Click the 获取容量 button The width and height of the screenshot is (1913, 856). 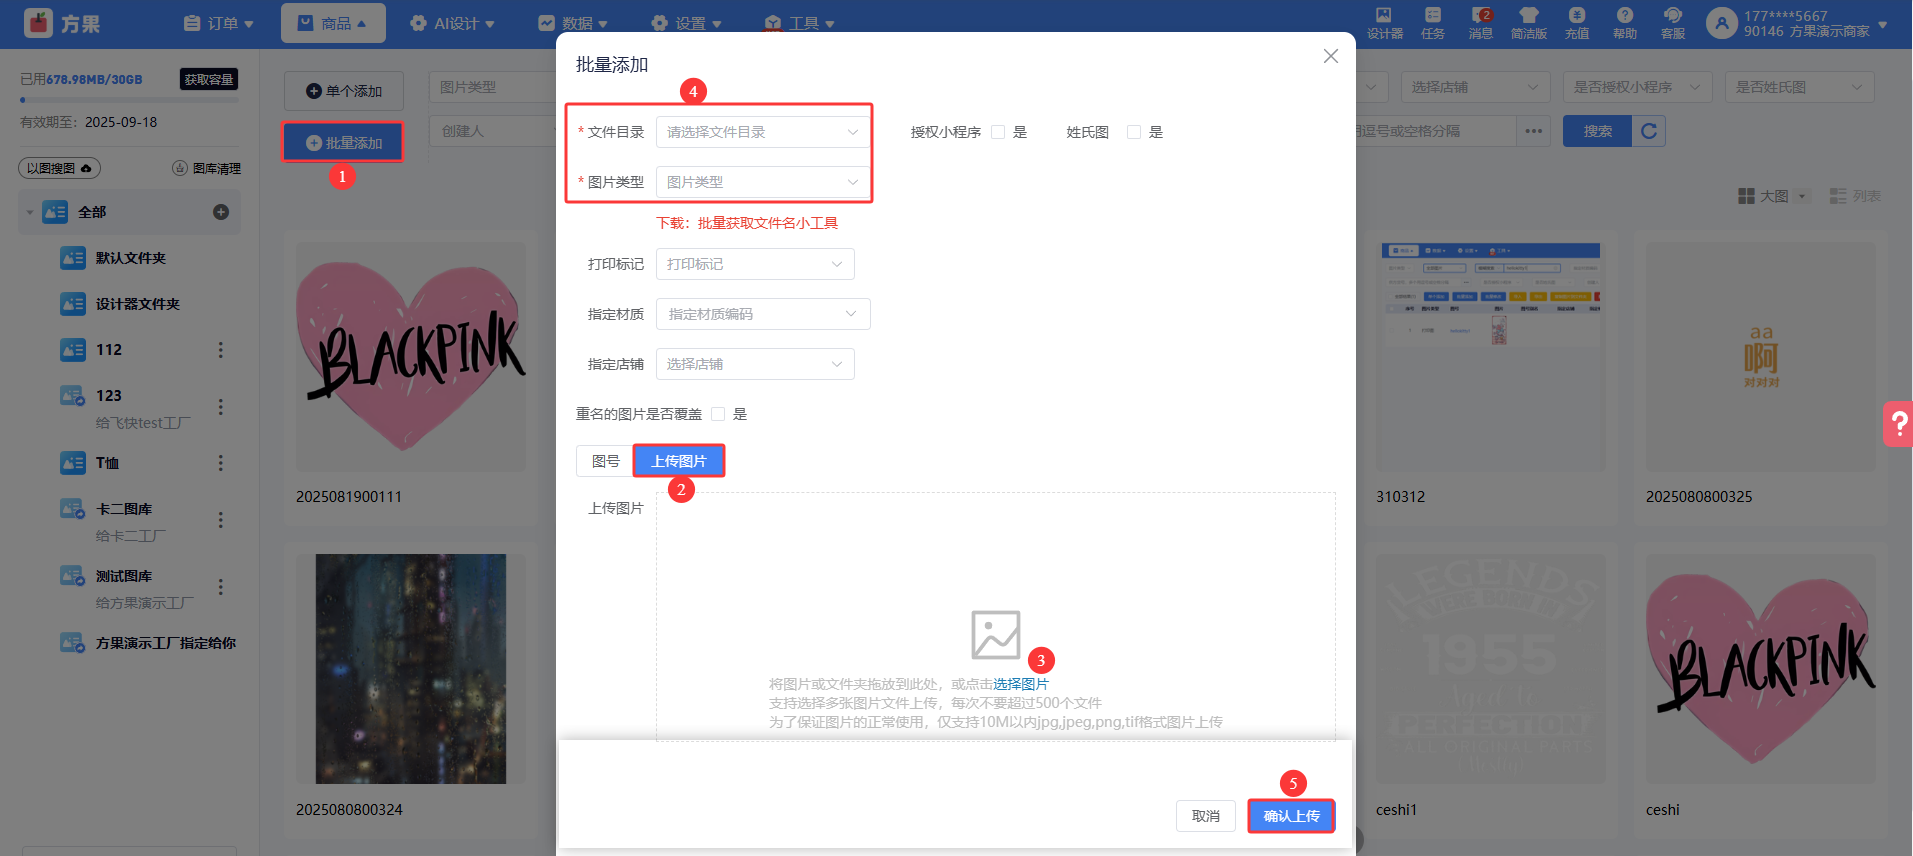click(209, 79)
